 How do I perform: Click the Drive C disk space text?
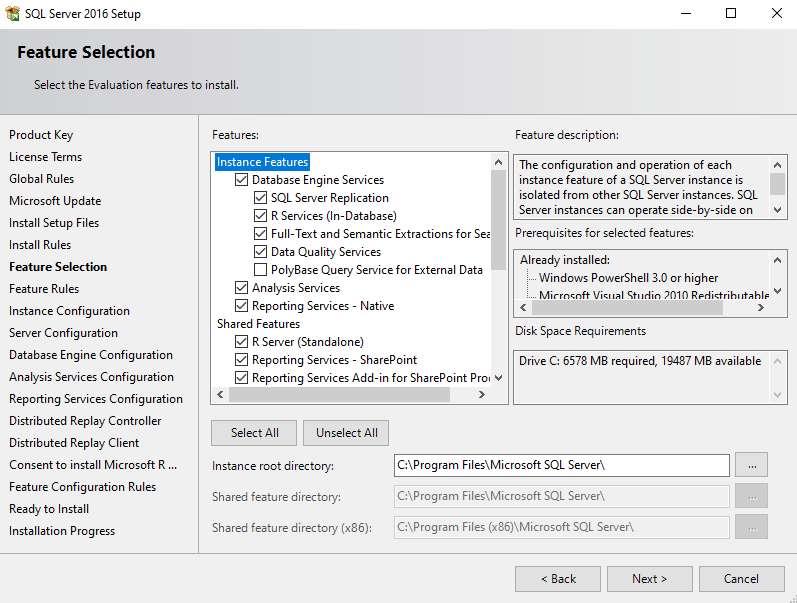click(640, 361)
